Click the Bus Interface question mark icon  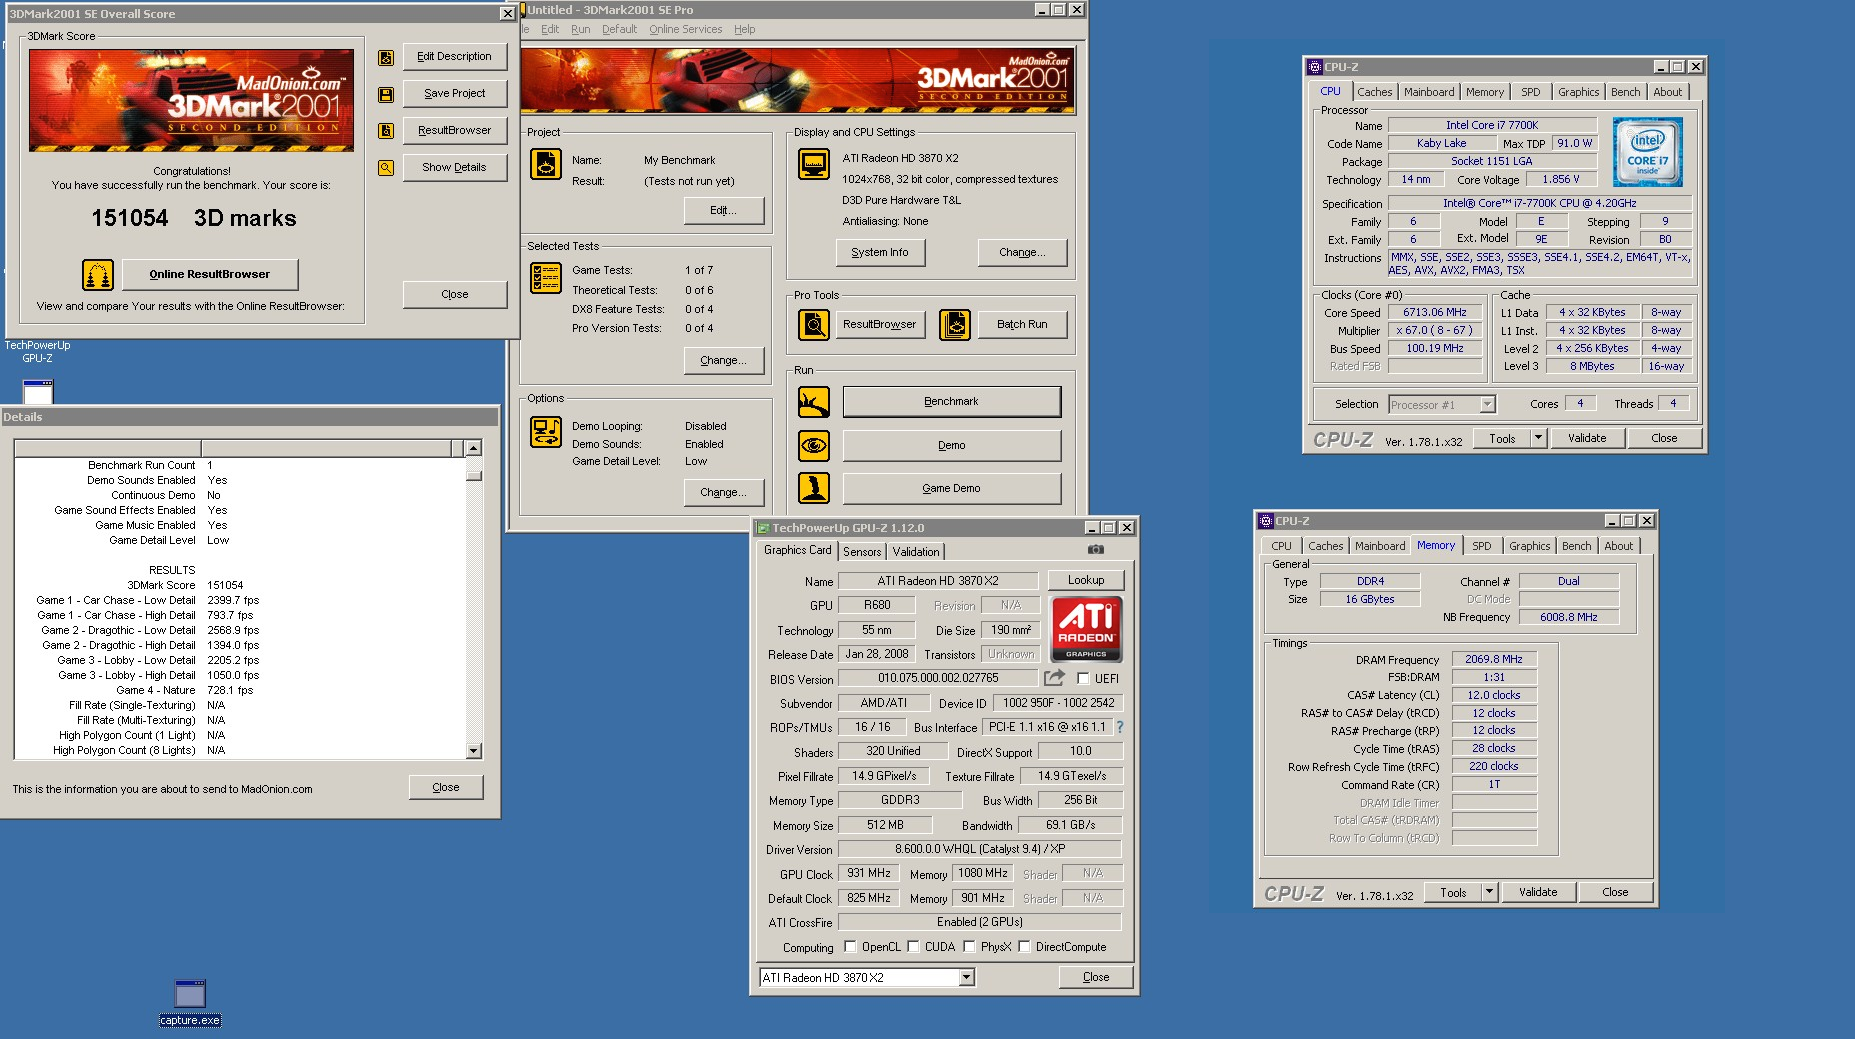point(1120,727)
